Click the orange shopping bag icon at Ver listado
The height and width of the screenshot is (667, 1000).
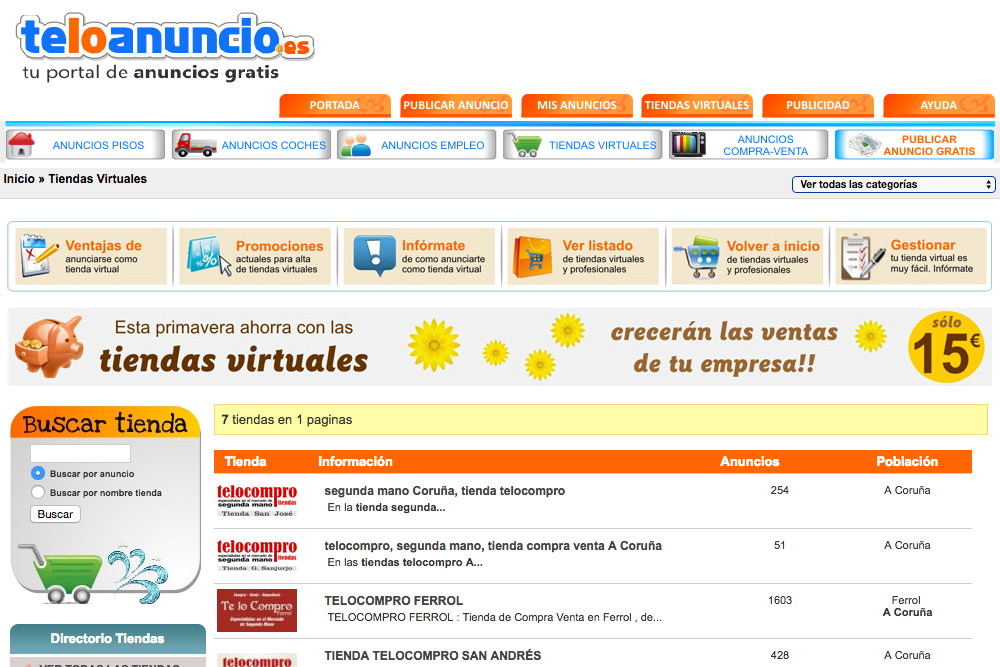532,257
